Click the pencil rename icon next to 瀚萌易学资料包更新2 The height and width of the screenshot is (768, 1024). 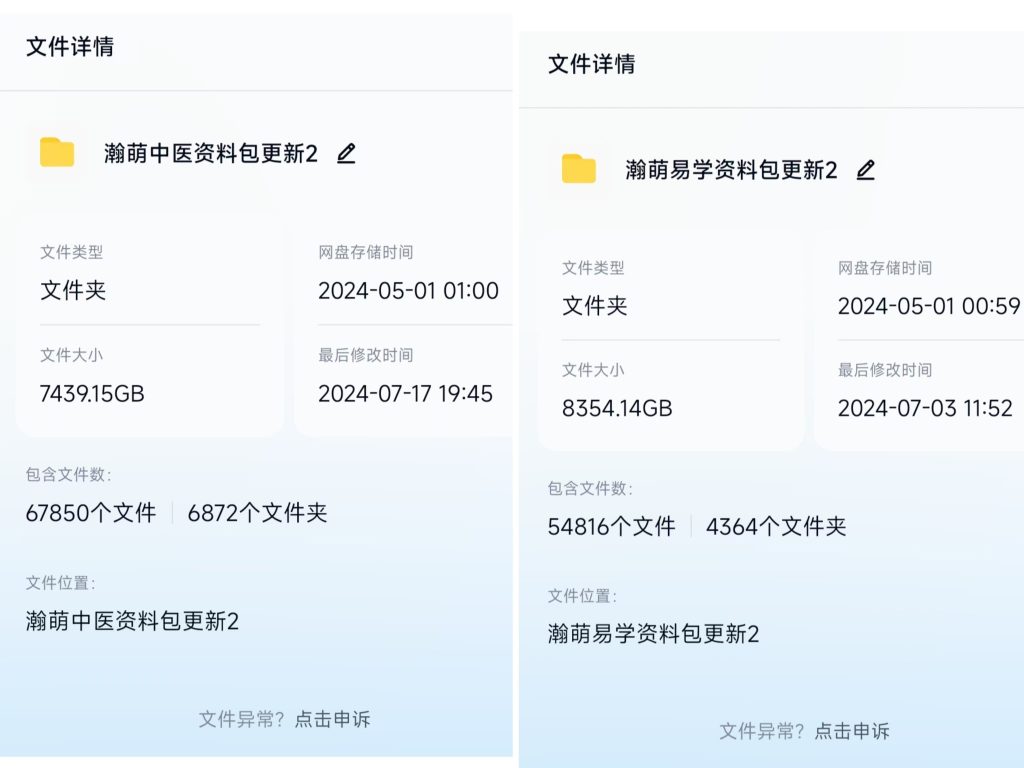(865, 170)
